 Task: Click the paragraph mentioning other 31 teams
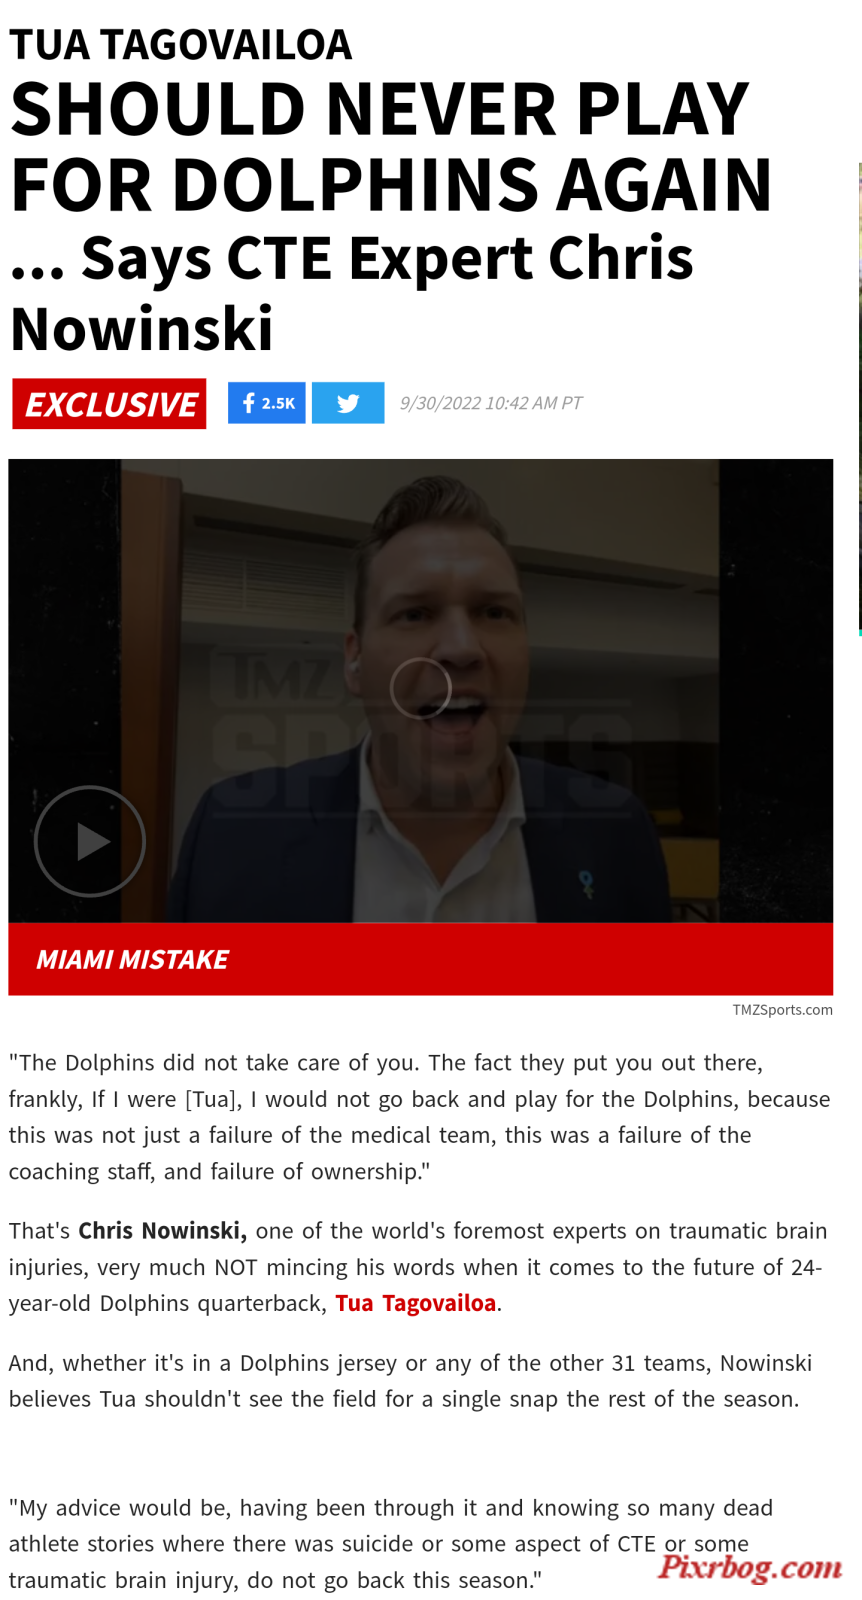[x=410, y=1381]
